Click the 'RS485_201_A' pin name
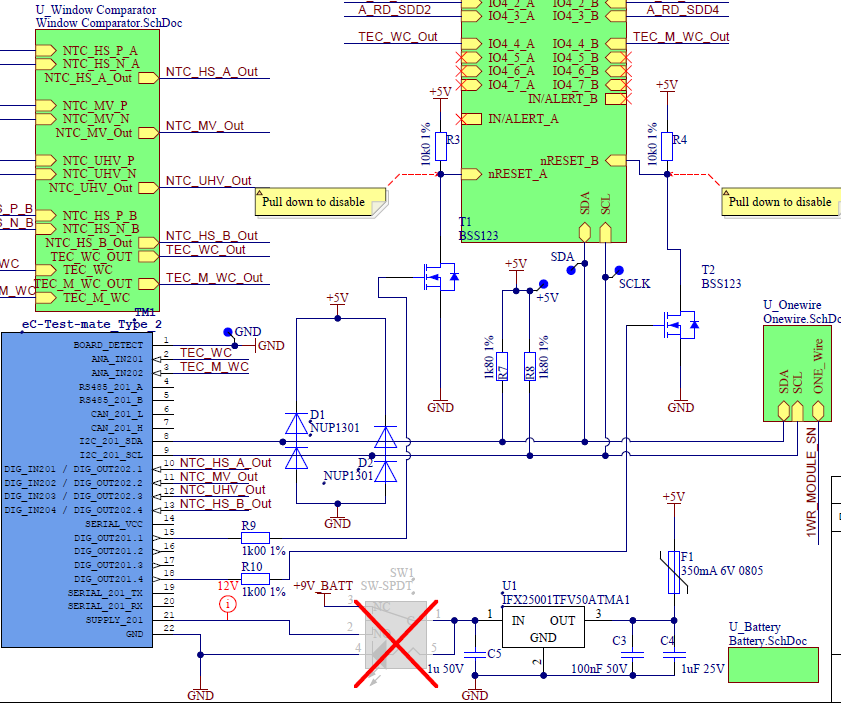The image size is (841, 703). (111, 387)
